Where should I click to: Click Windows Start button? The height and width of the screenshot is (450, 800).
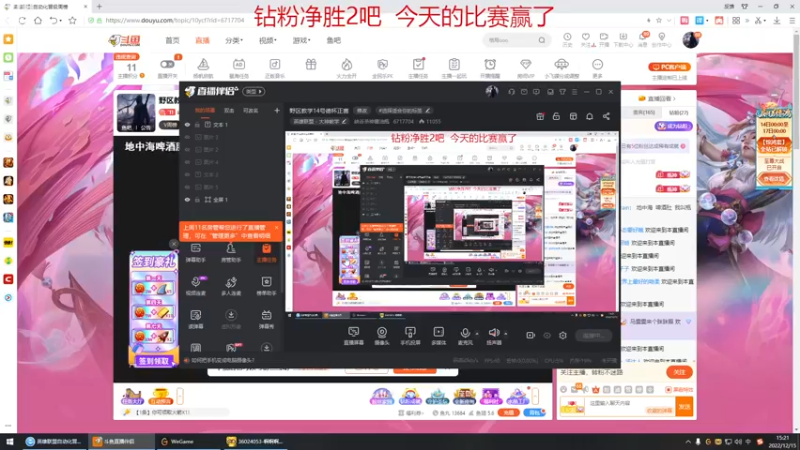[9, 441]
